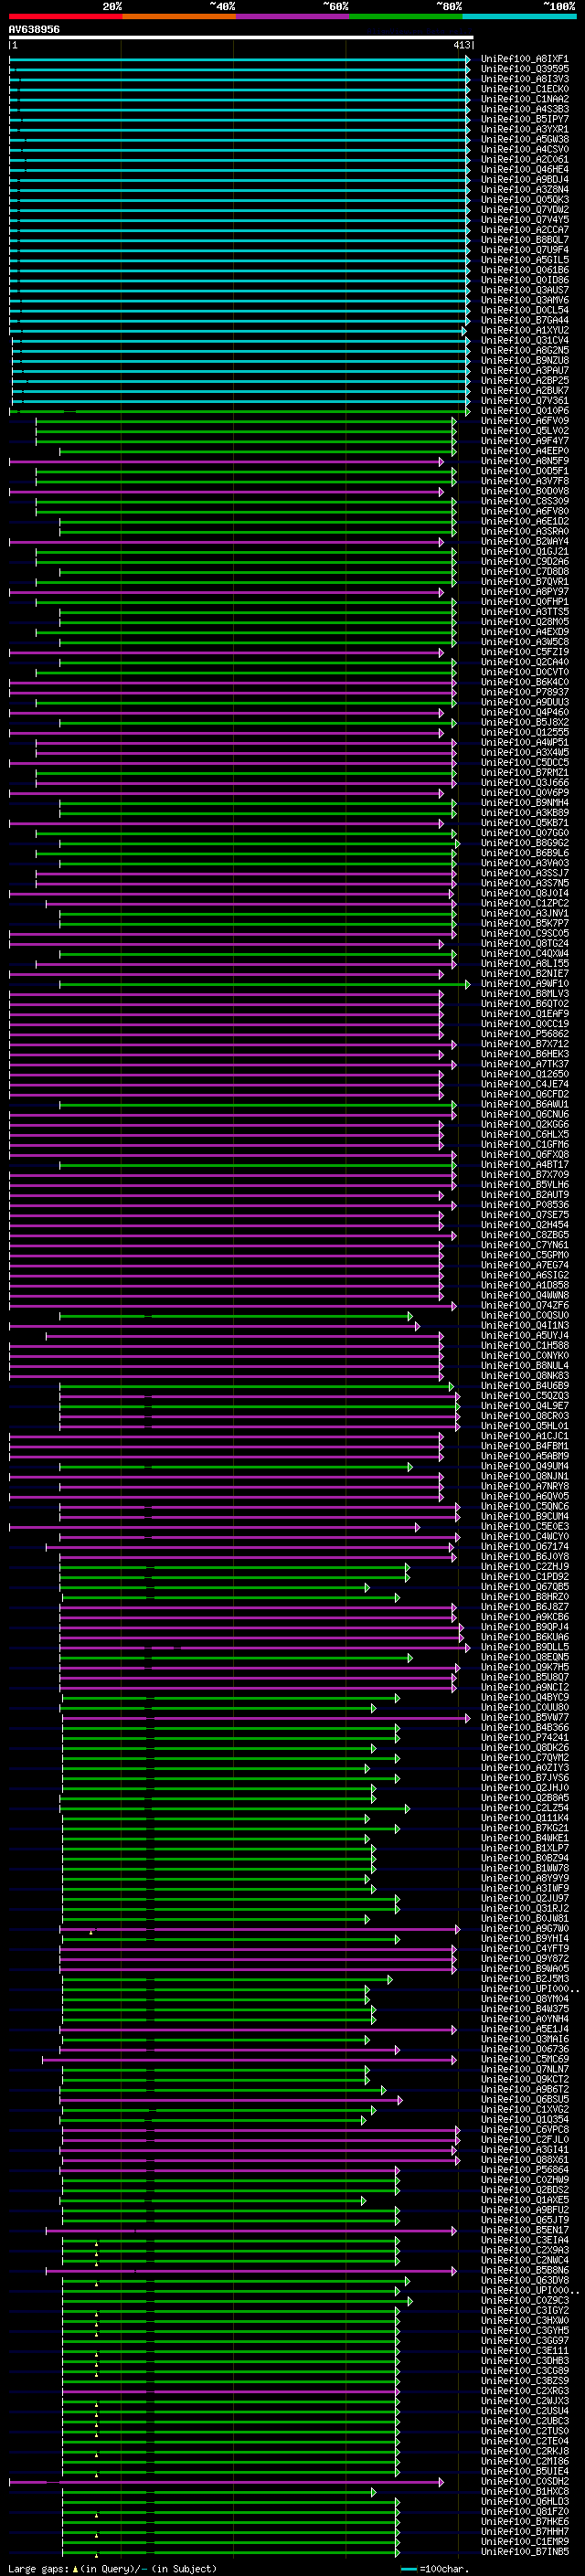Select the UniRef100_A7EG74 label
This screenshot has height=2576, width=585.
point(524,1265)
